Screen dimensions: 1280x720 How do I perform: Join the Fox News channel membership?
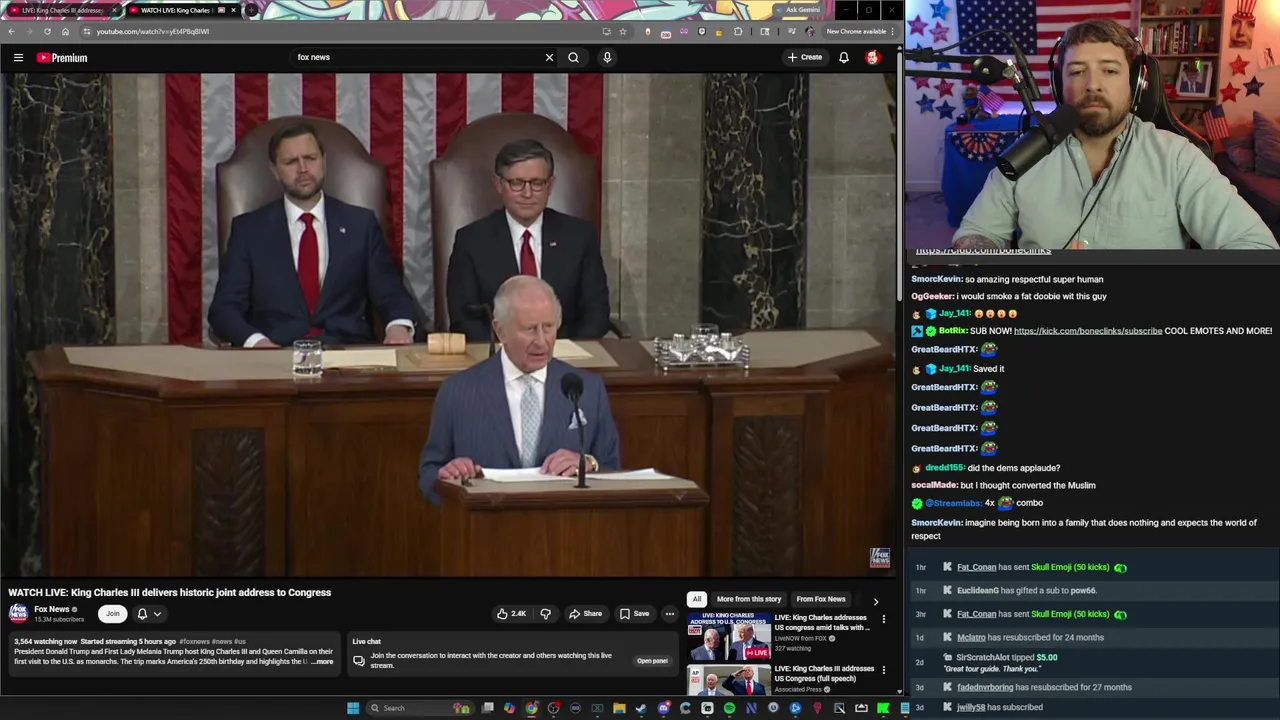click(113, 614)
